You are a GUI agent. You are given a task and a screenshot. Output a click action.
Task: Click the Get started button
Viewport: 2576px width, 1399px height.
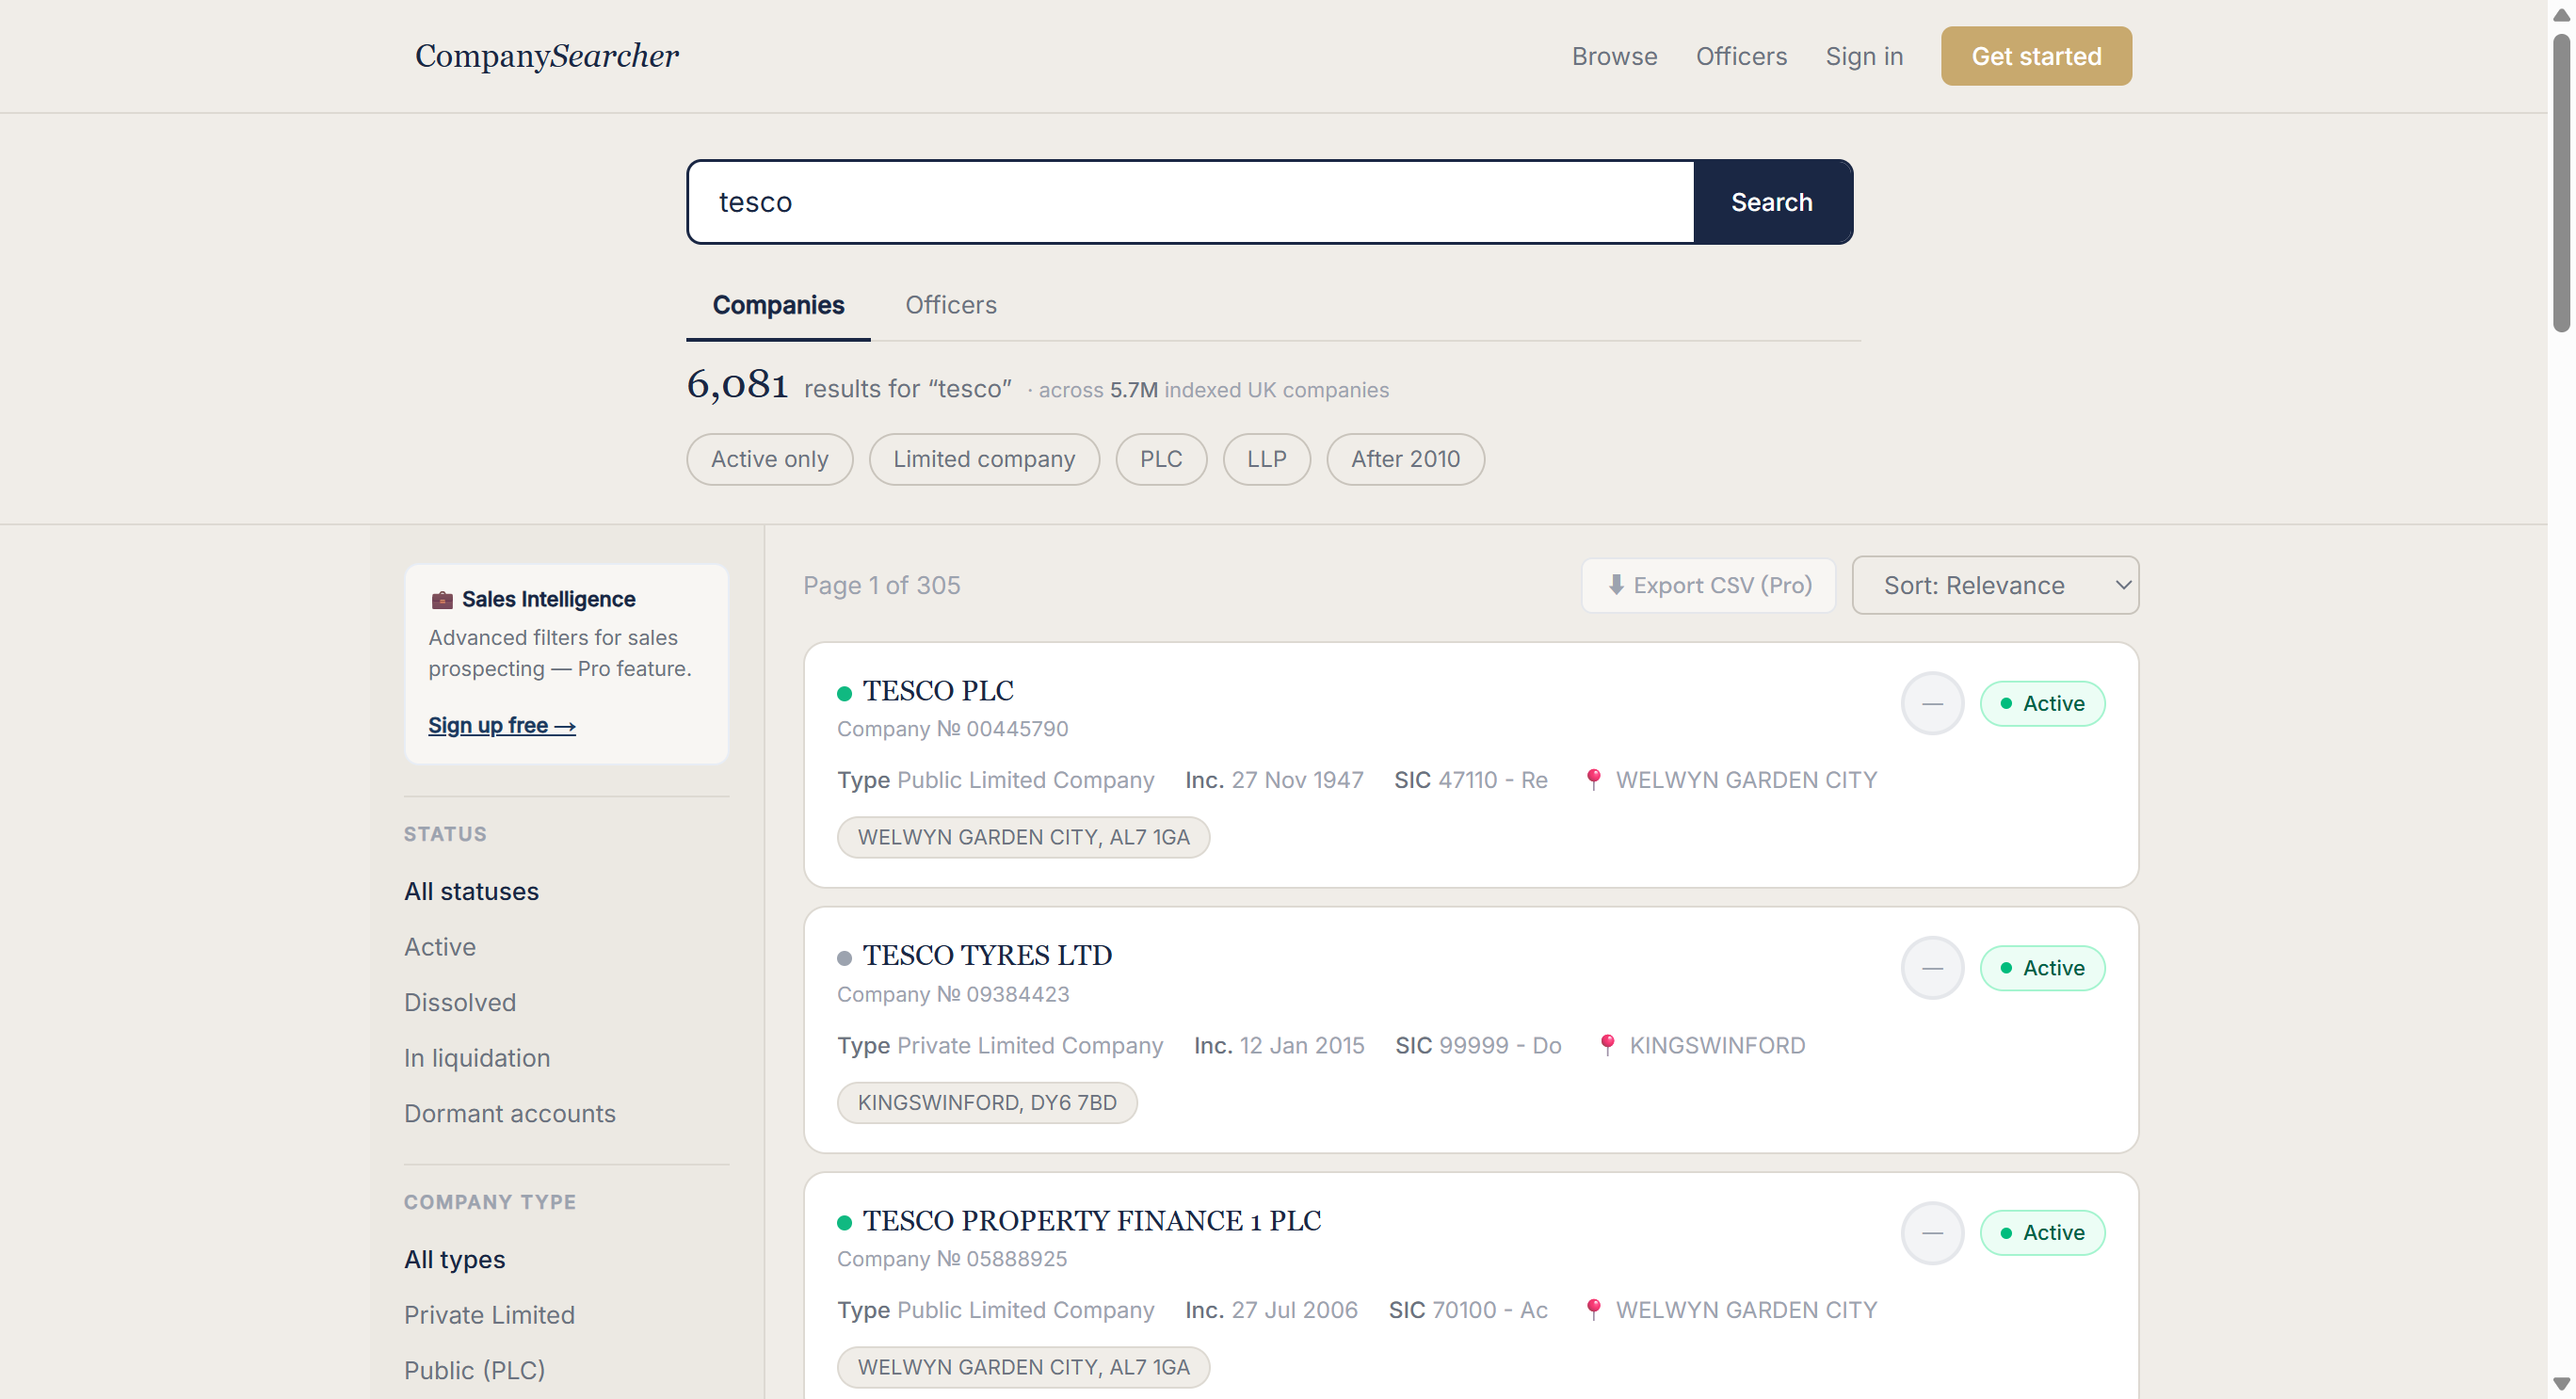[x=2036, y=56]
